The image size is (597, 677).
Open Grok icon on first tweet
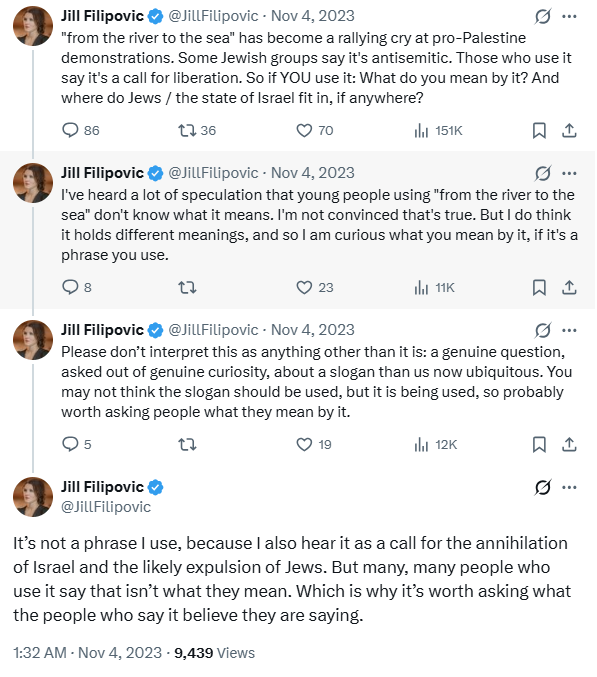click(543, 16)
